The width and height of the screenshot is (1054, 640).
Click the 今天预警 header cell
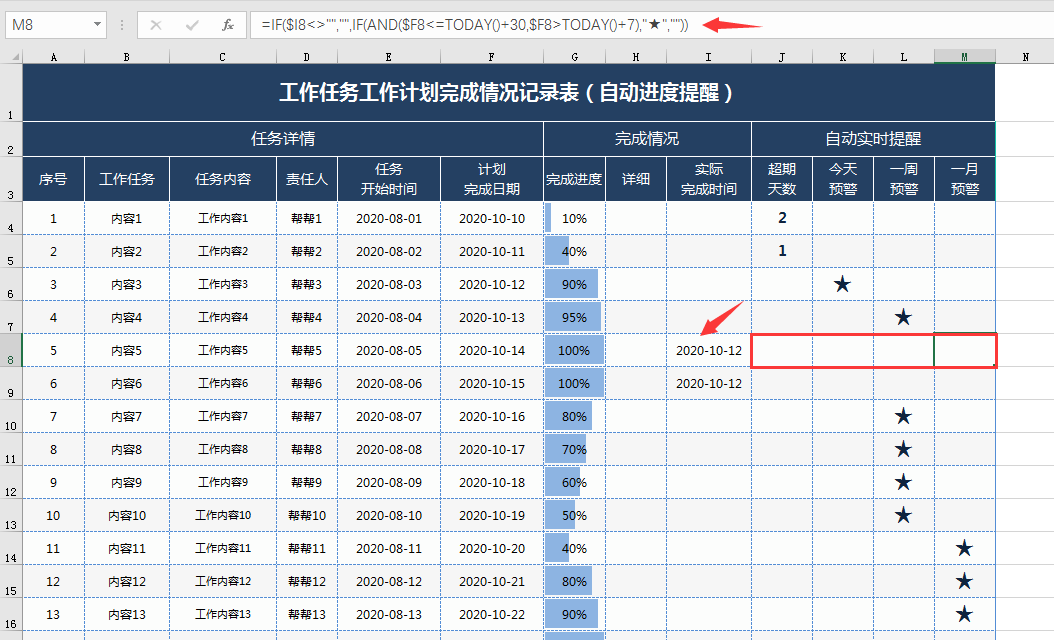click(x=843, y=179)
